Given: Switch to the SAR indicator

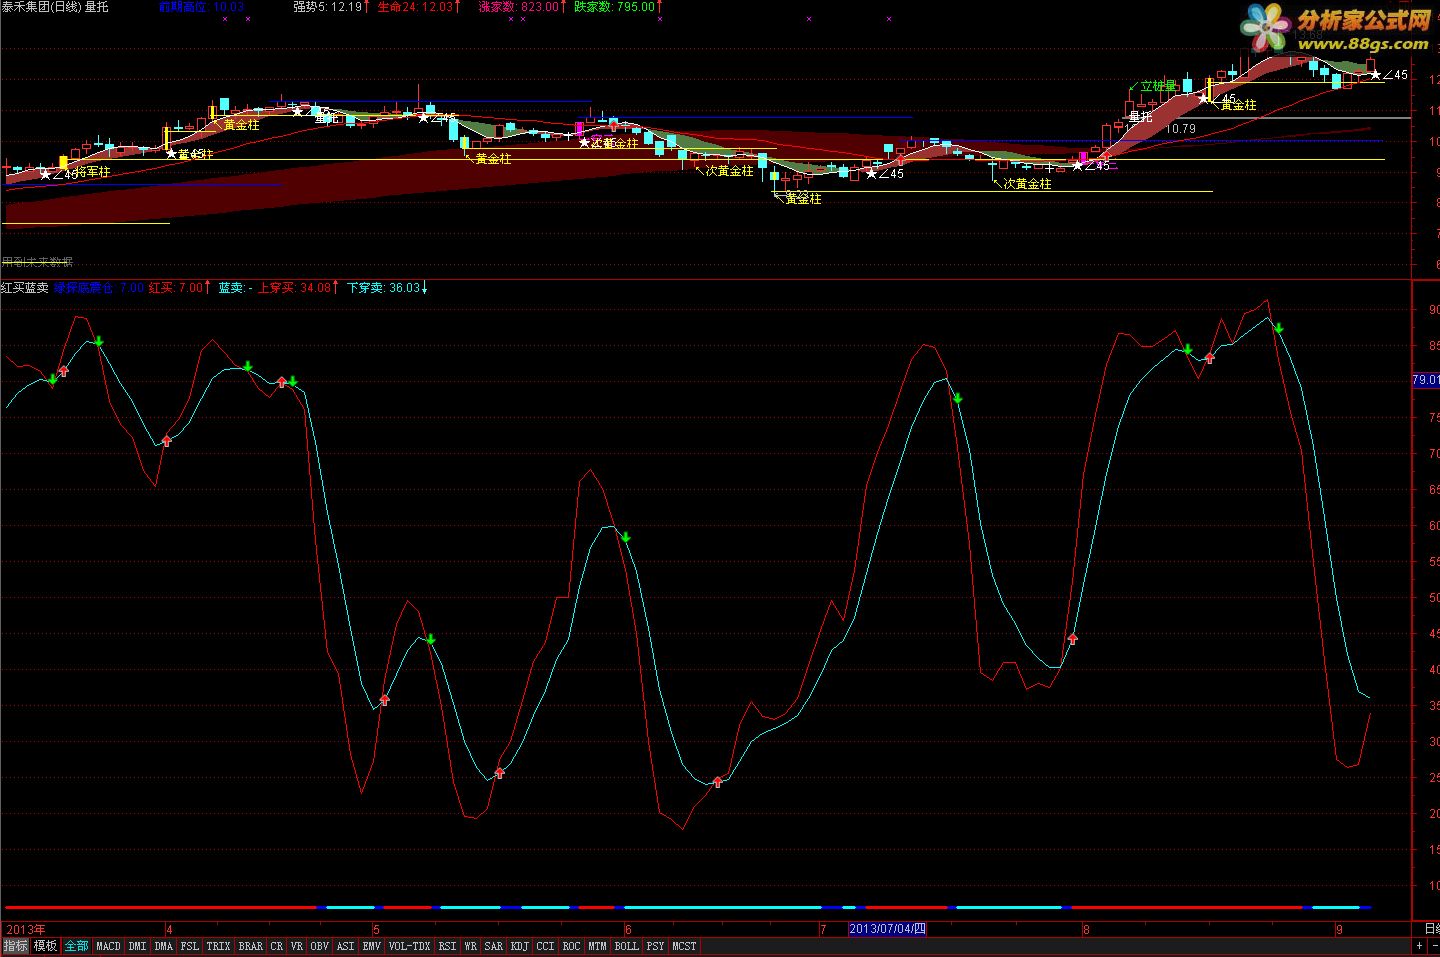Looking at the screenshot, I should [x=493, y=946].
